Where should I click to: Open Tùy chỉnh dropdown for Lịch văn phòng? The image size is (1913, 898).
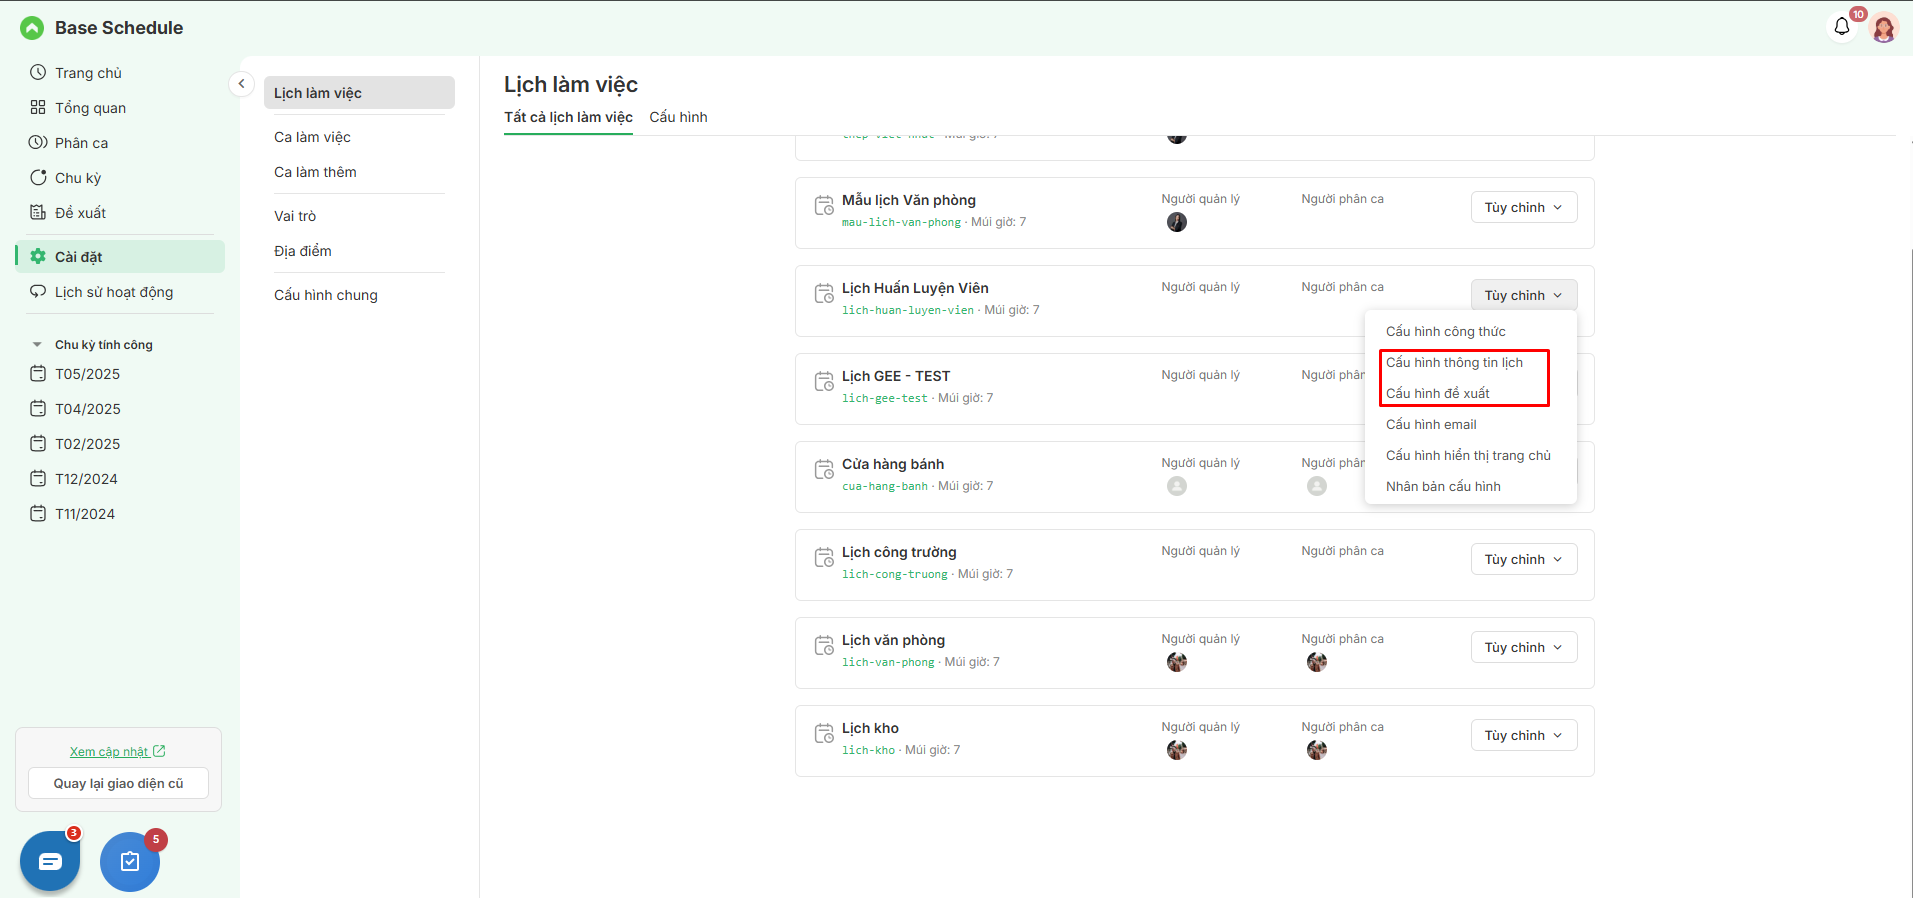(1524, 647)
